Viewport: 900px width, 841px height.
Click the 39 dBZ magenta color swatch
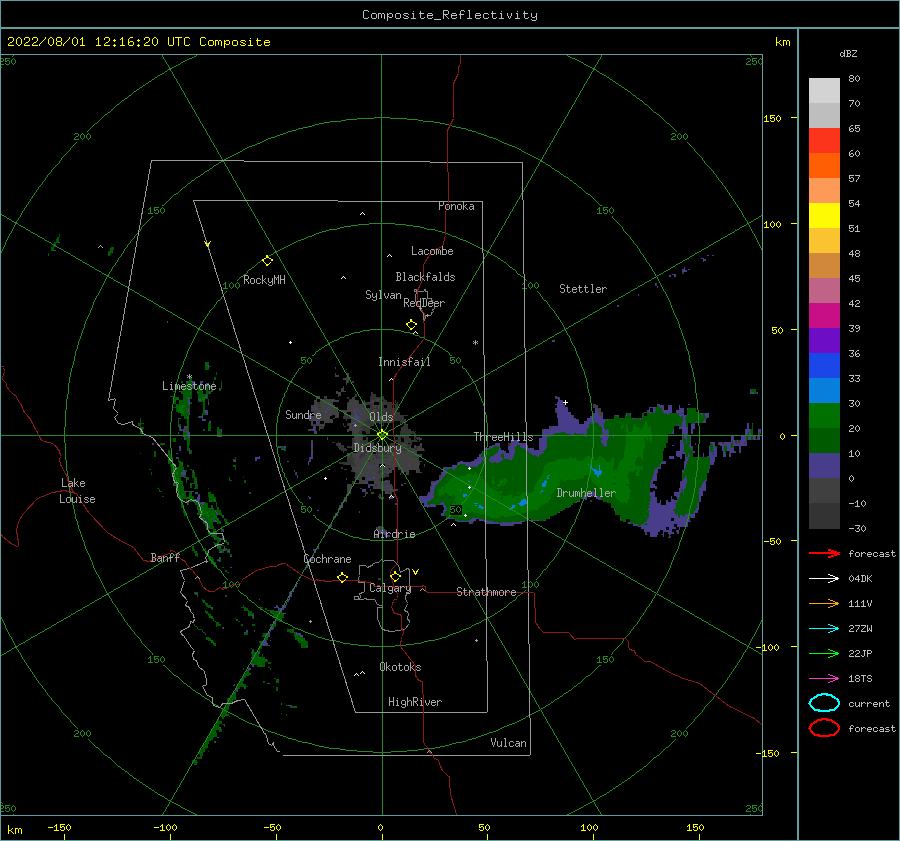824,316
